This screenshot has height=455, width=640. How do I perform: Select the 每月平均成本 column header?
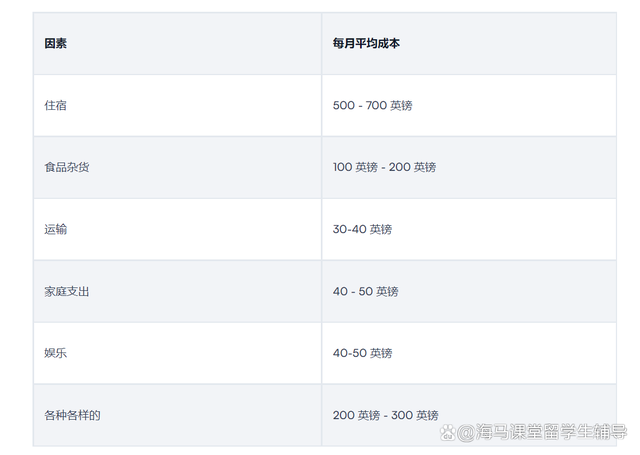366,43
